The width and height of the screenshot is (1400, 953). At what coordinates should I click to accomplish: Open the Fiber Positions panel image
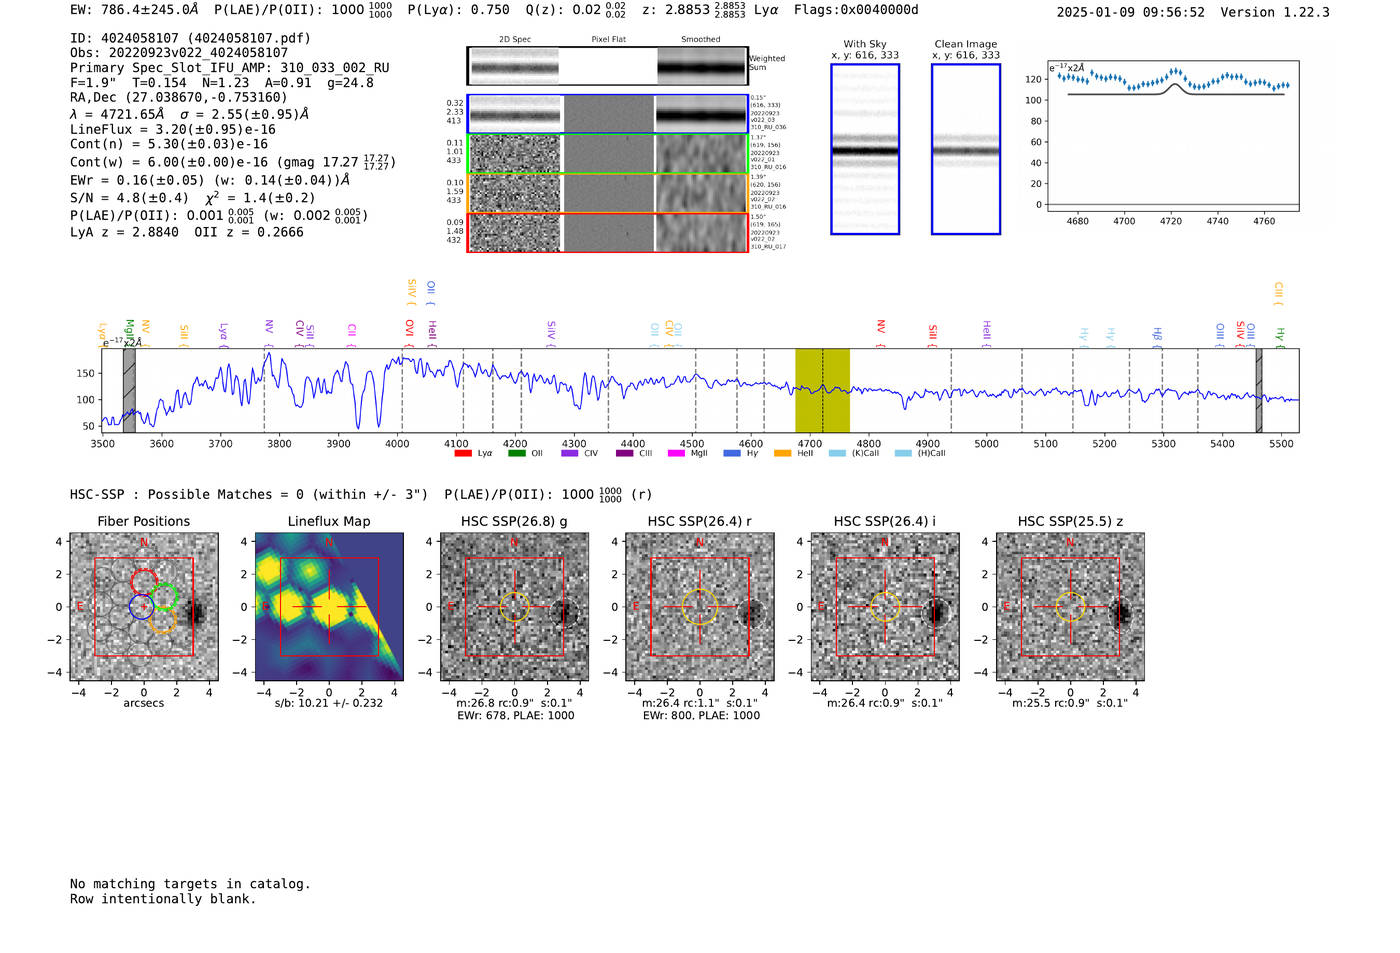click(144, 607)
